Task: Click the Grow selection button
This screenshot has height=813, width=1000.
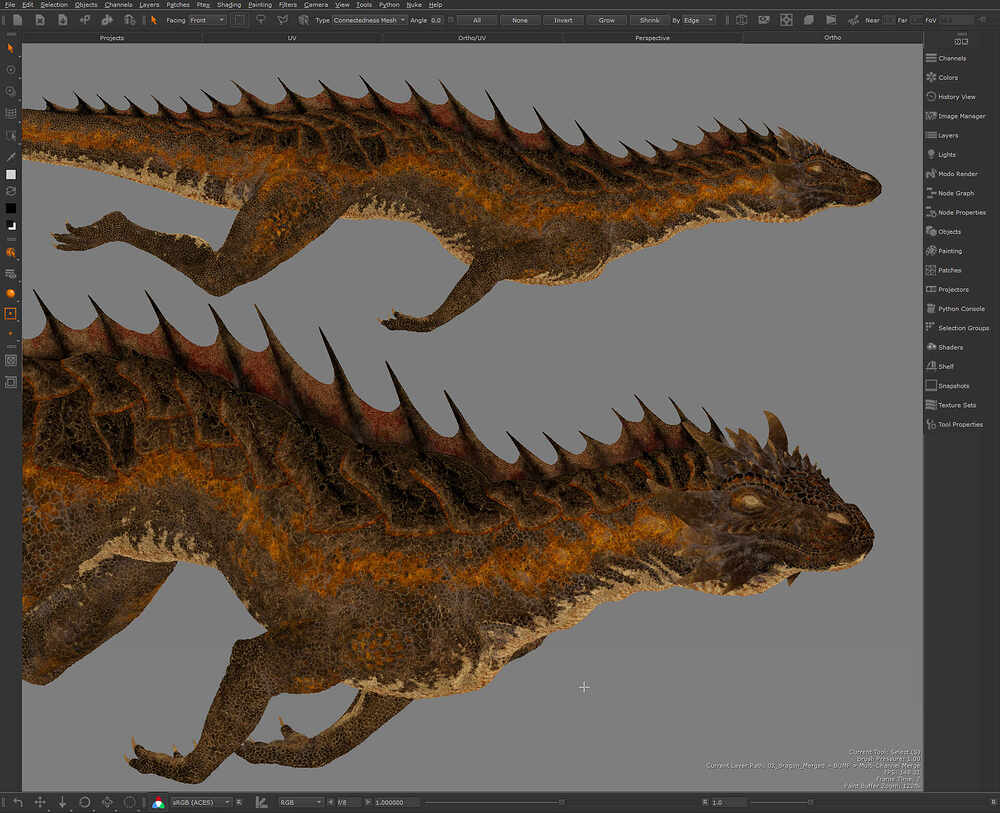Action: pyautogui.click(x=607, y=20)
